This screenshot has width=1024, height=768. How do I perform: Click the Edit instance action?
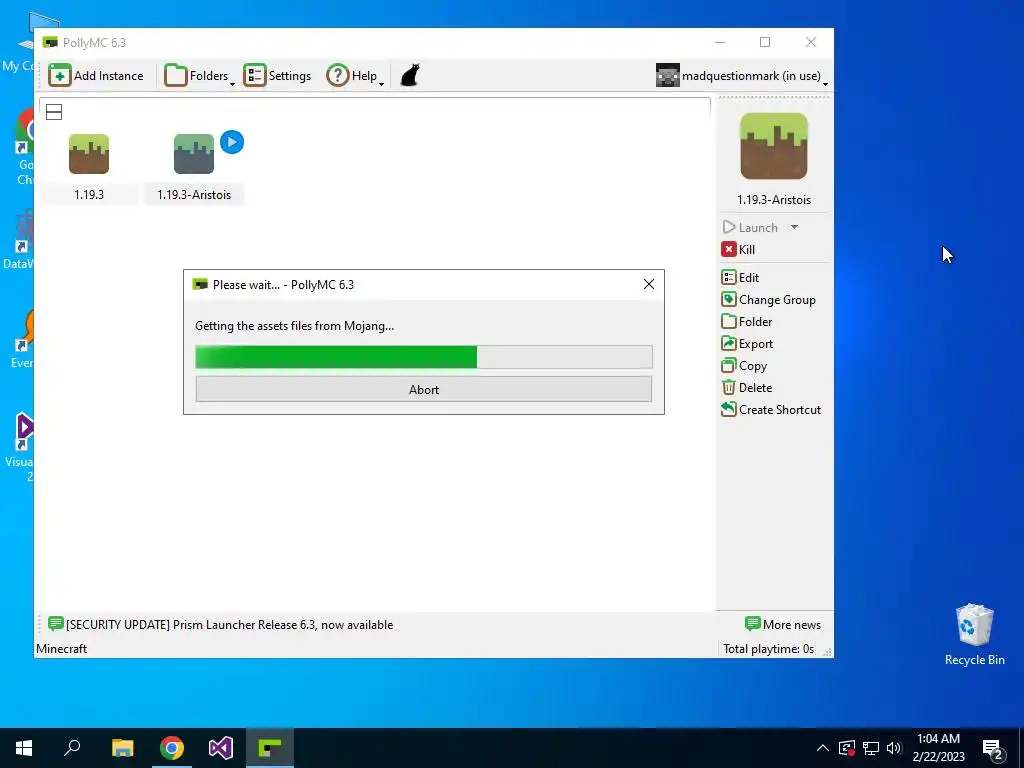740,278
